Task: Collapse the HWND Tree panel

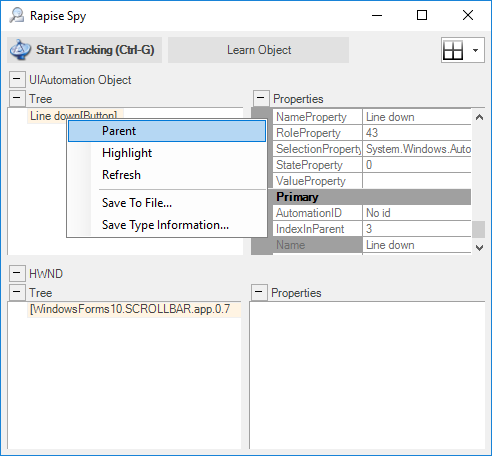Action: (17, 292)
